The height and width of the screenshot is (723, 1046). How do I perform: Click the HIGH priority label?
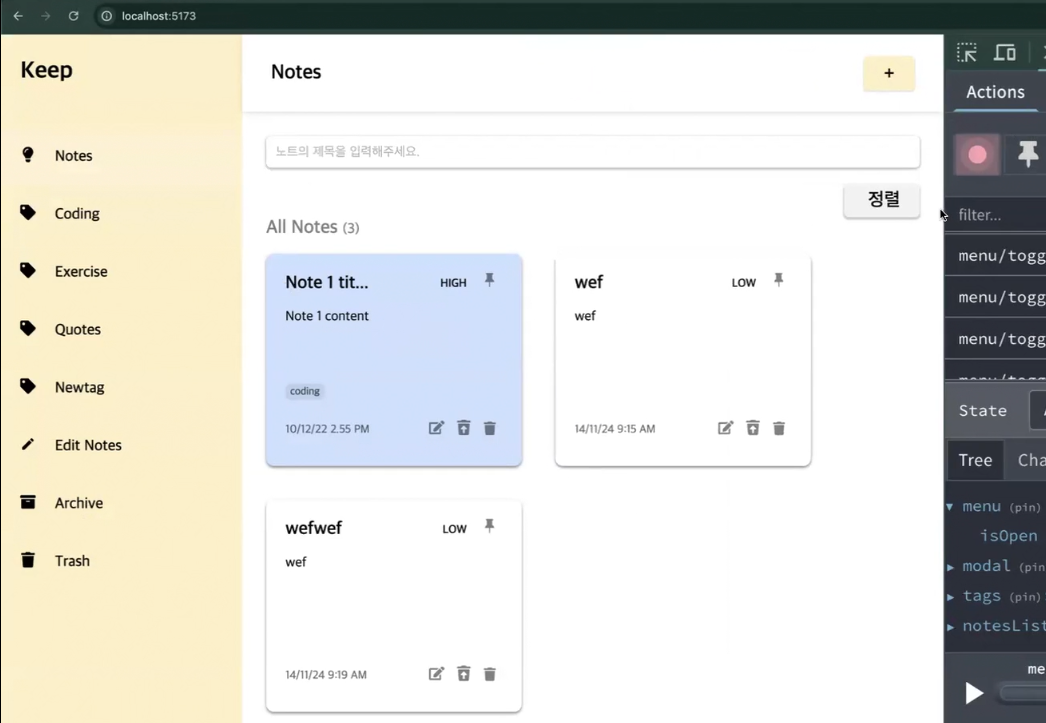(x=453, y=283)
